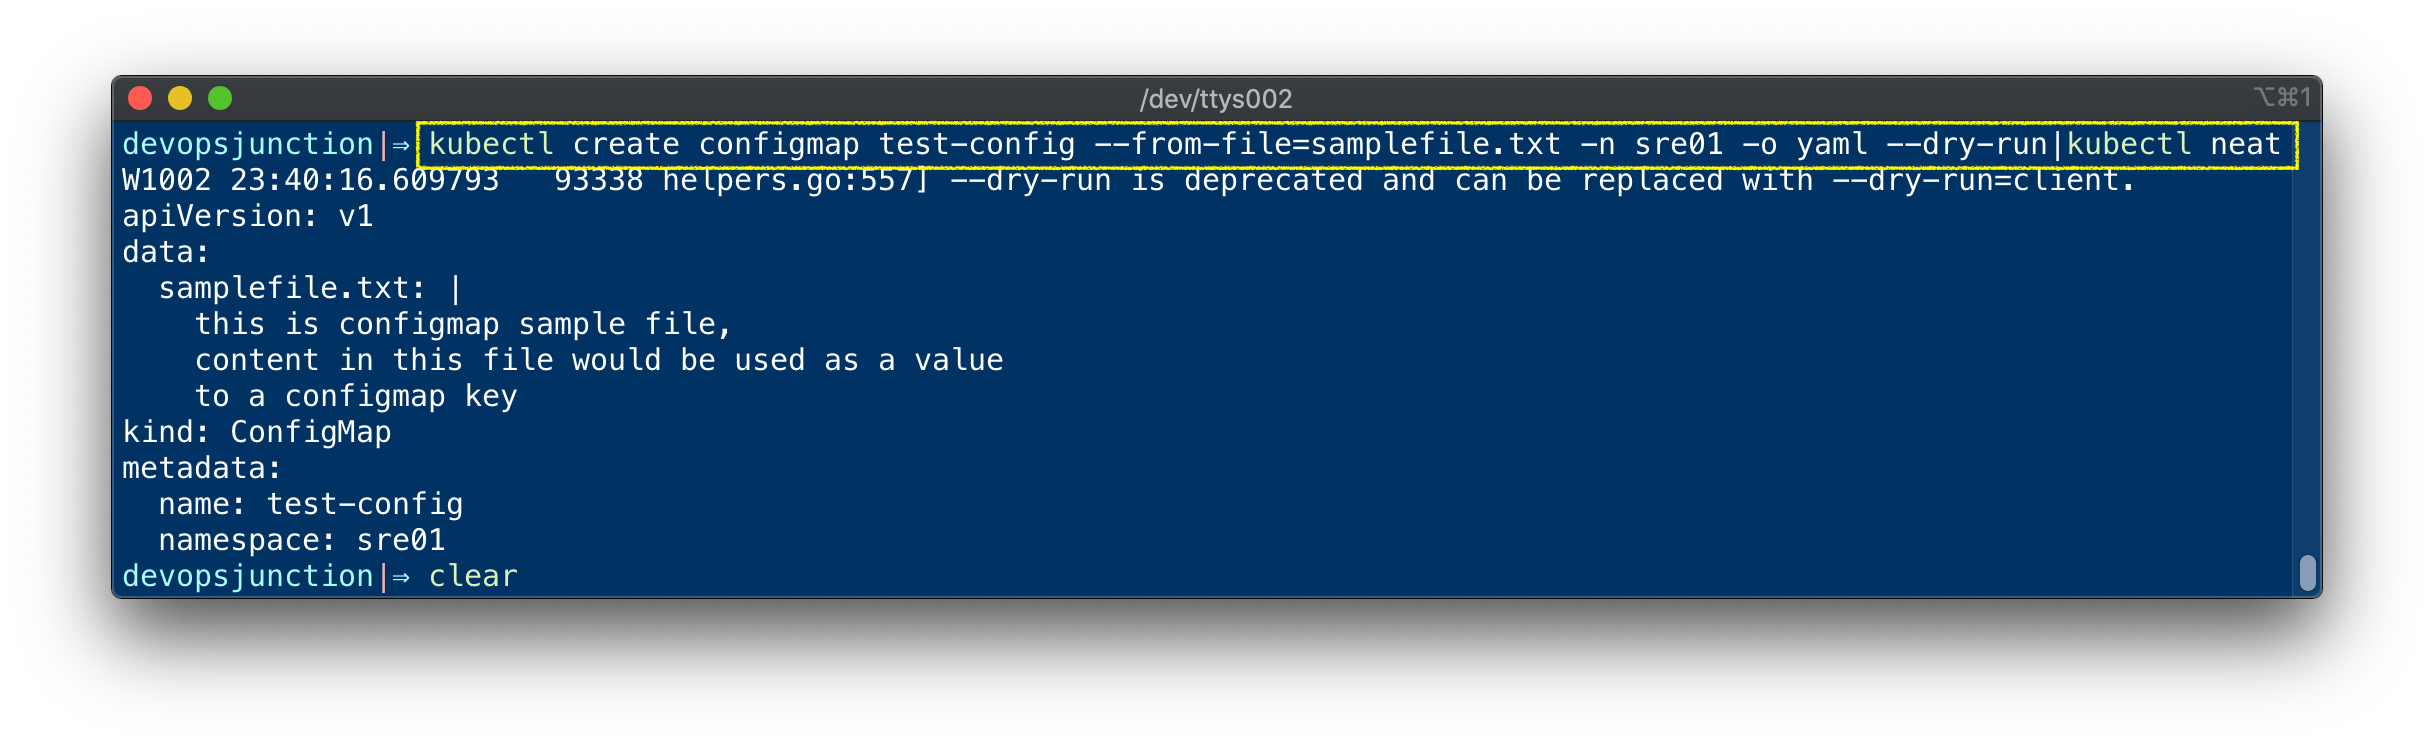Image resolution: width=2434 pixels, height=746 pixels.
Task: Click the yellow minimize window button
Action: 180,98
